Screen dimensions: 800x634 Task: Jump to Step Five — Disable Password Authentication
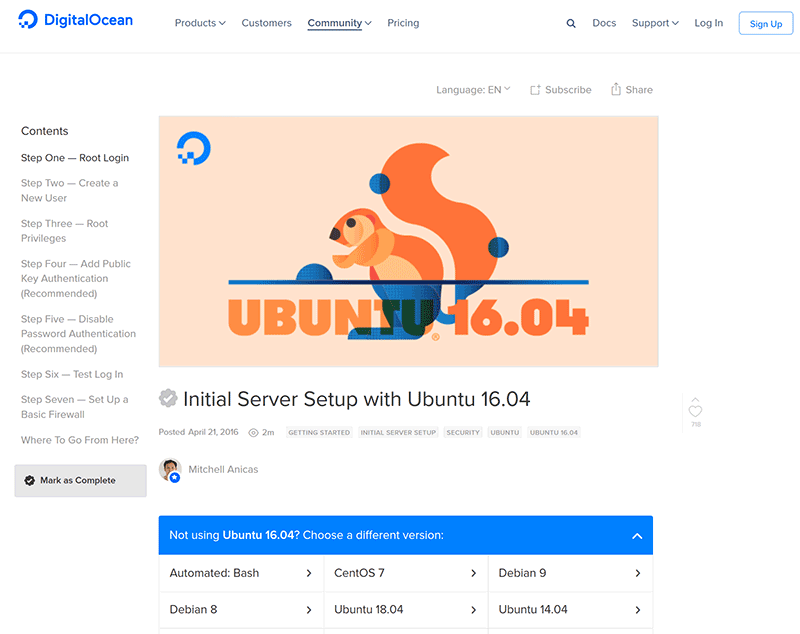78,334
